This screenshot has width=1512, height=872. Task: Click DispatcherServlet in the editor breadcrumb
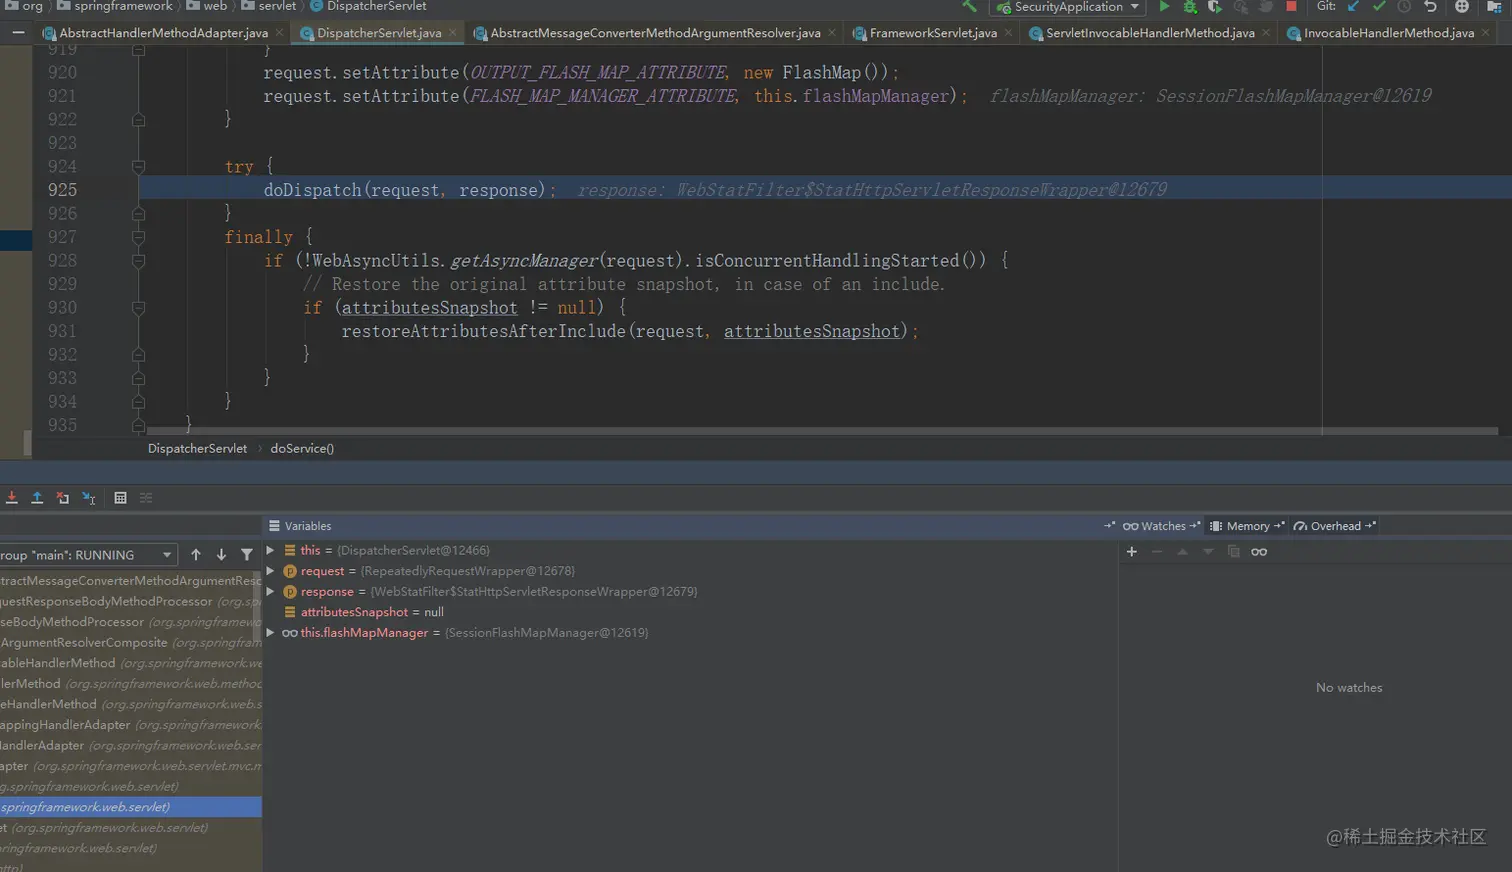197,449
